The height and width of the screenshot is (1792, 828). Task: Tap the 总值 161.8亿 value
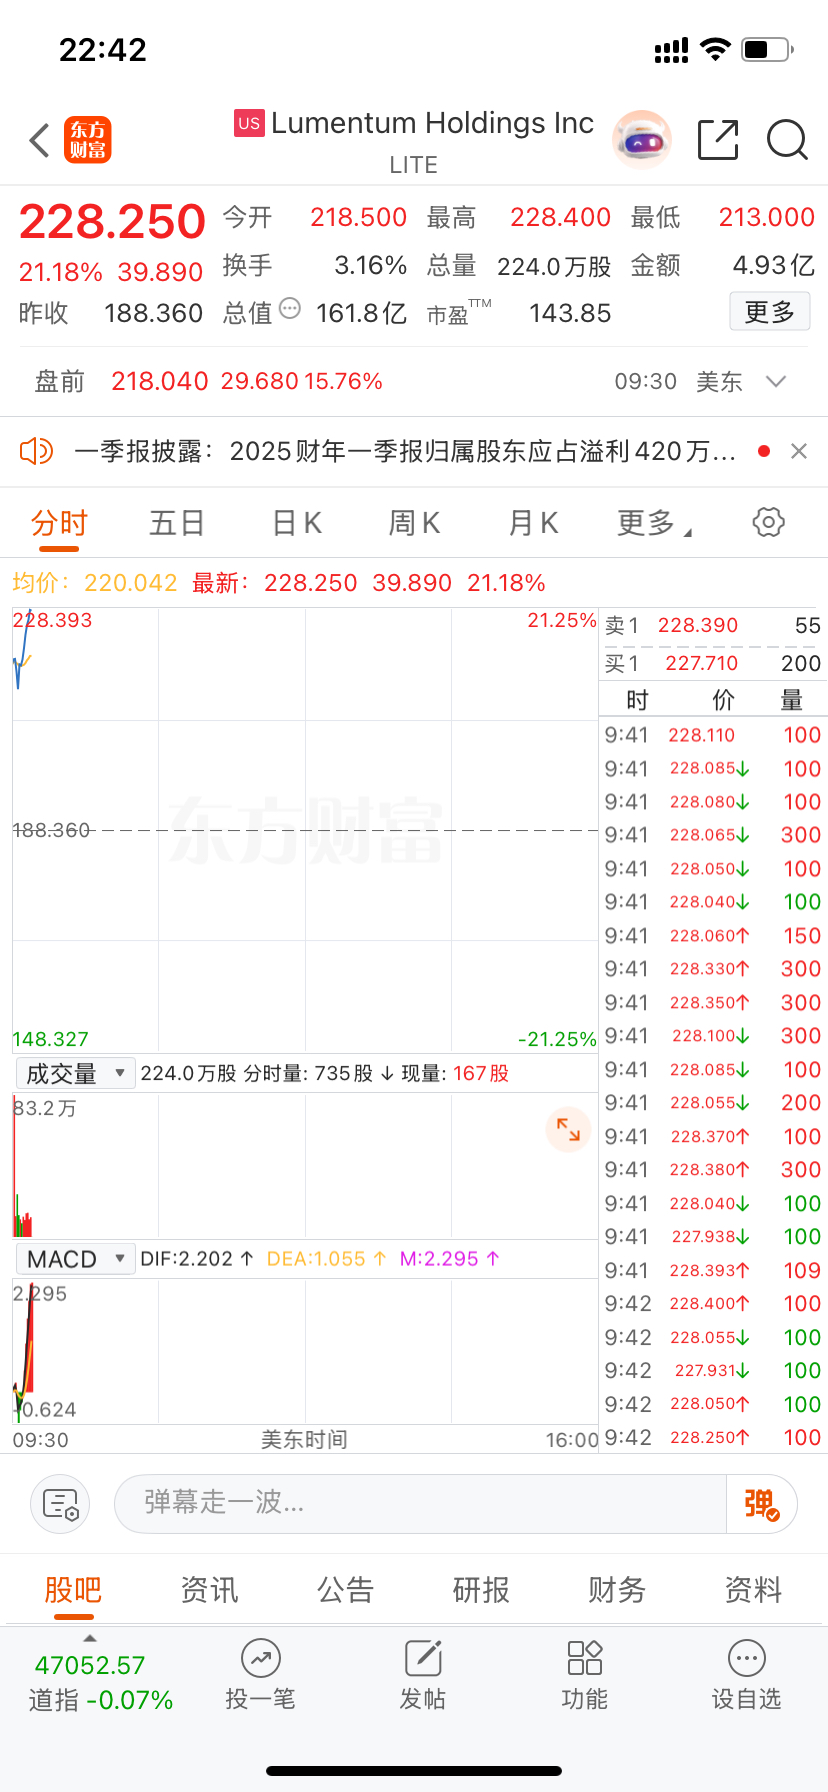click(361, 313)
